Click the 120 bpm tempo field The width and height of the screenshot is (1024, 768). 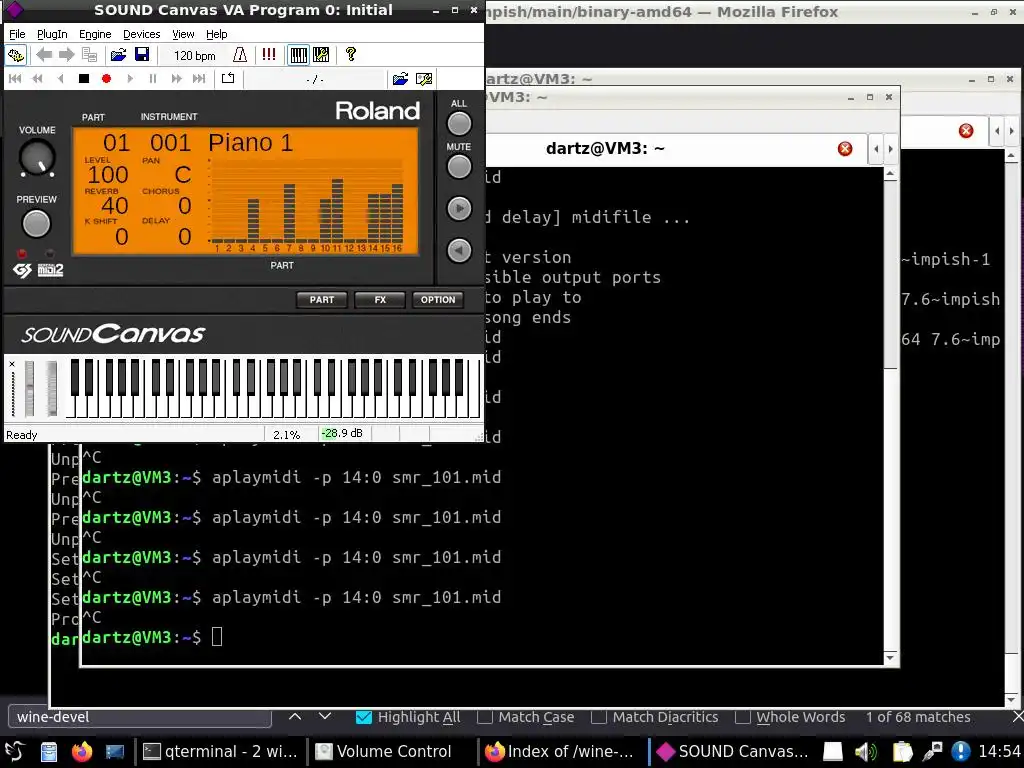194,56
